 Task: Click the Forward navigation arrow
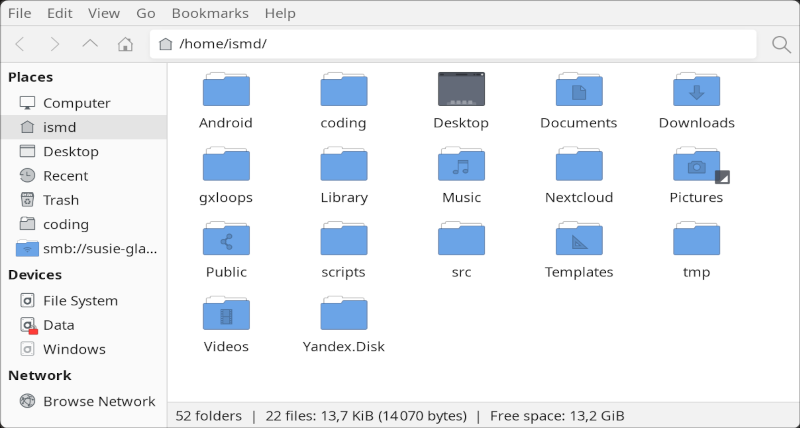click(55, 44)
